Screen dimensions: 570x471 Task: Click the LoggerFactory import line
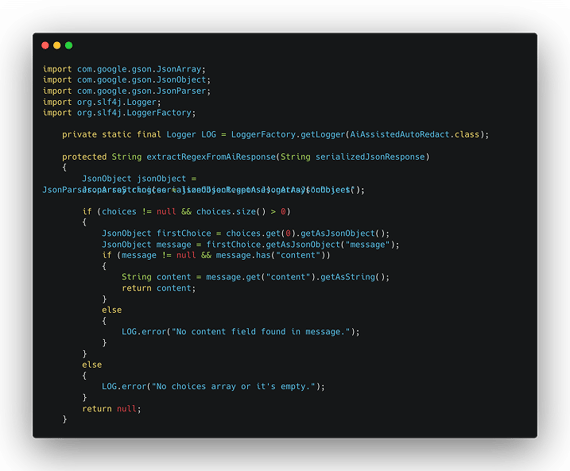coord(119,113)
